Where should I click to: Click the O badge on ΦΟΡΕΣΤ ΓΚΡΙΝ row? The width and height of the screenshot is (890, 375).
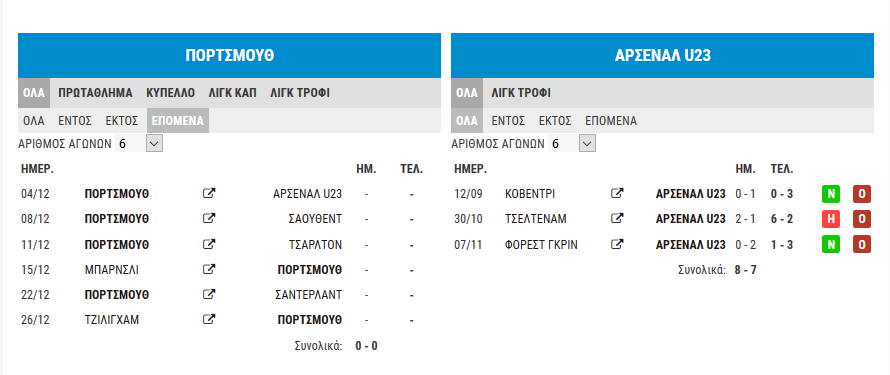point(862,245)
